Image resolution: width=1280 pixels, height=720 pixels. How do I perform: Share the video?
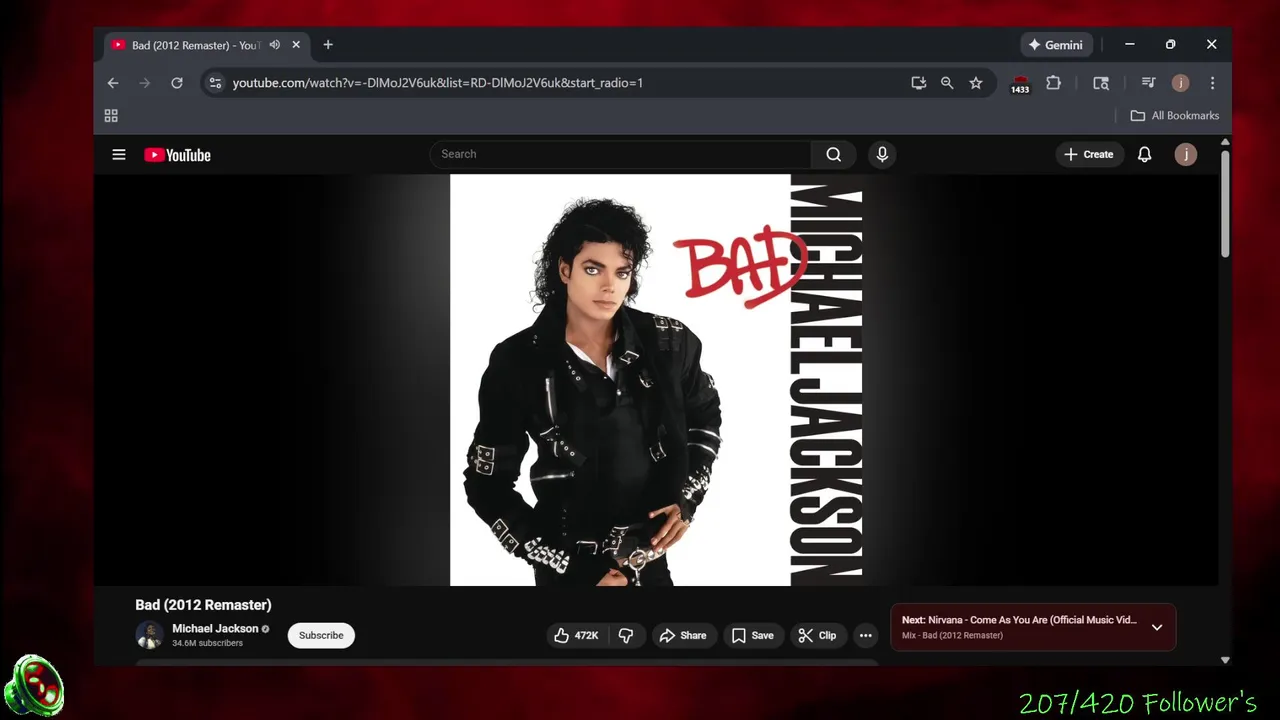coord(683,636)
